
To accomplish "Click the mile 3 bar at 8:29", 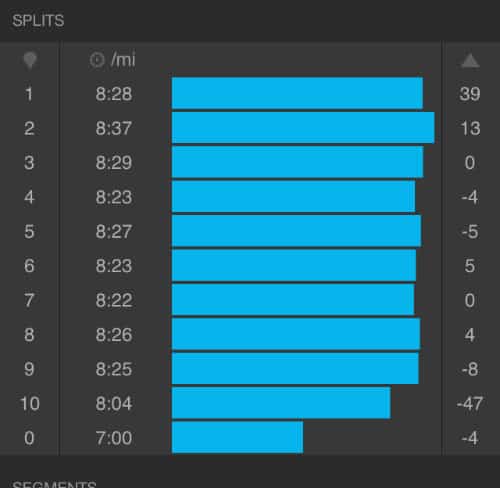I will pos(297,162).
